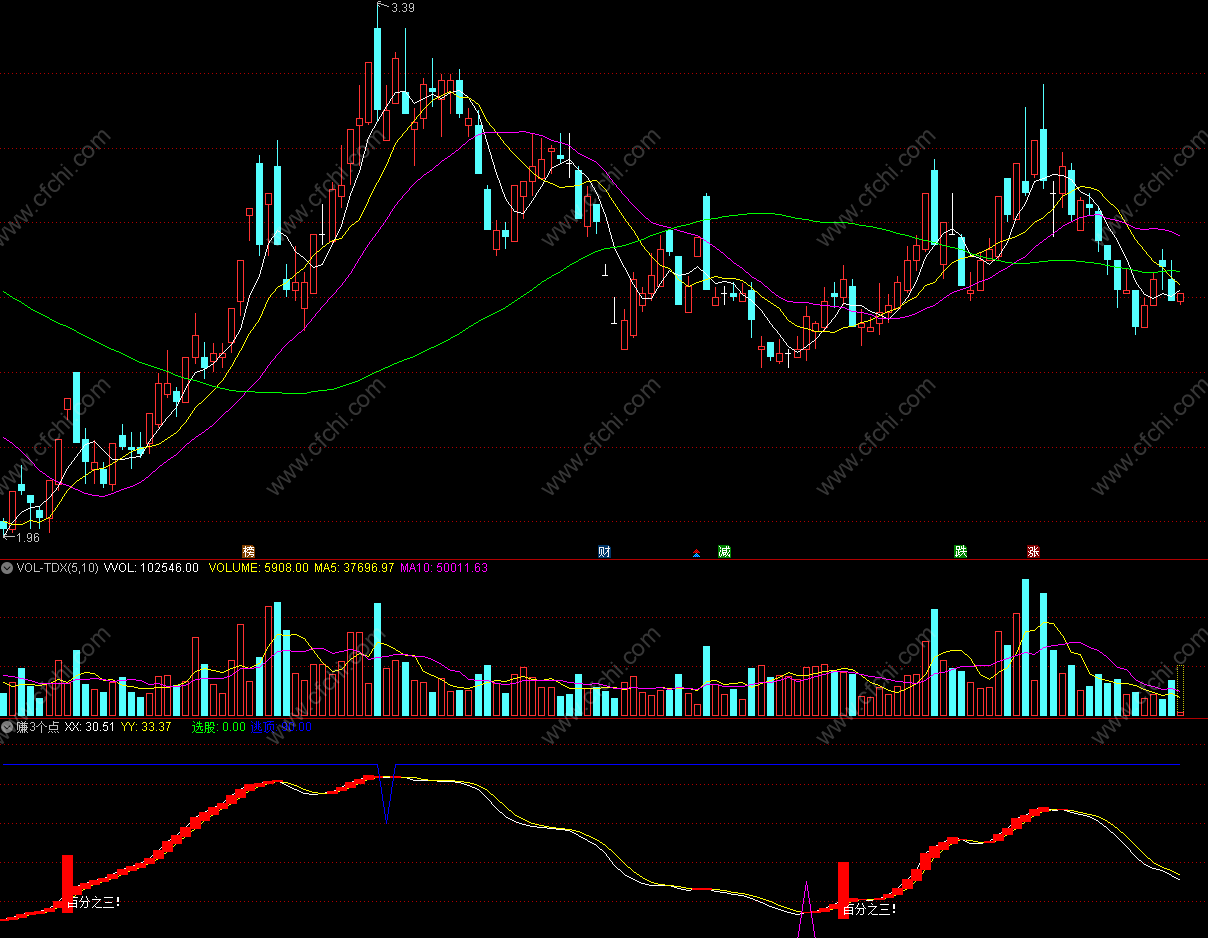Expand the 赚3个点 indicator dropdown arrow
Viewport: 1208px width, 938px height.
8,727
